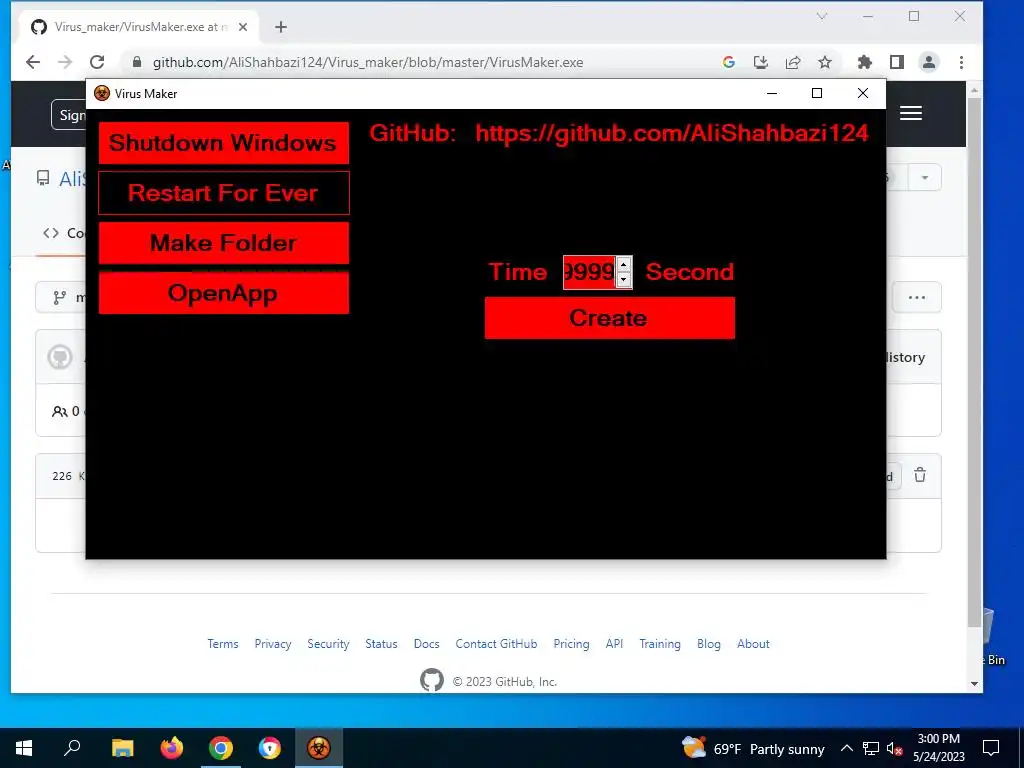Open GitHub Terms link

(x=223, y=644)
